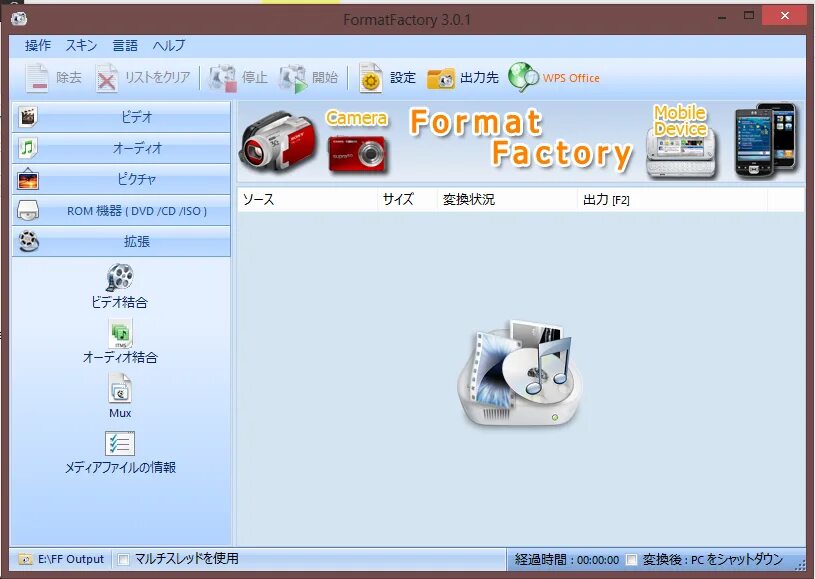Screen dimensions: 815x579
Task: Maximize the FormatFactory window
Action: (x=749, y=16)
